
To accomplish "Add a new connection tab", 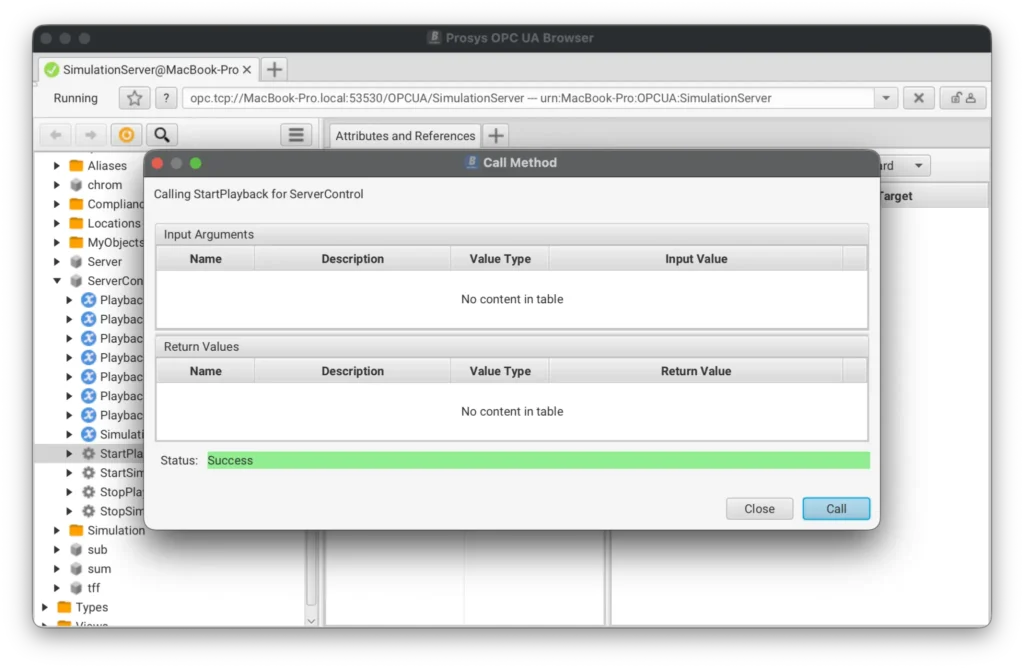I will (274, 69).
